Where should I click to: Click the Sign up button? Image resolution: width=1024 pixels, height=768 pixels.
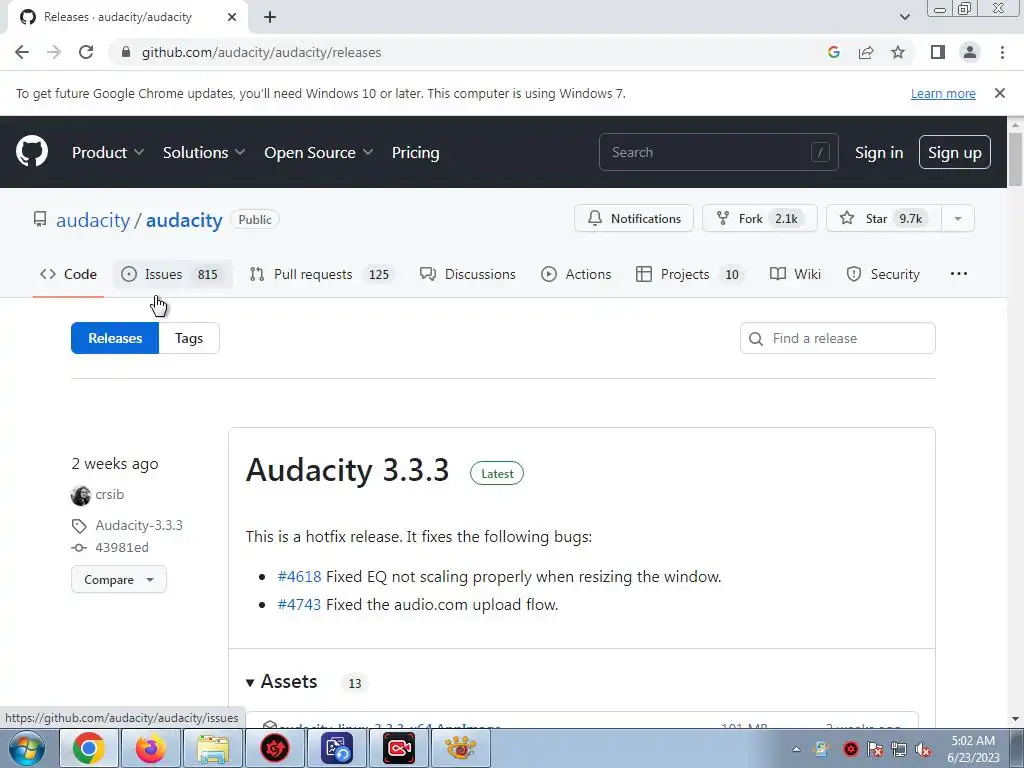click(954, 152)
